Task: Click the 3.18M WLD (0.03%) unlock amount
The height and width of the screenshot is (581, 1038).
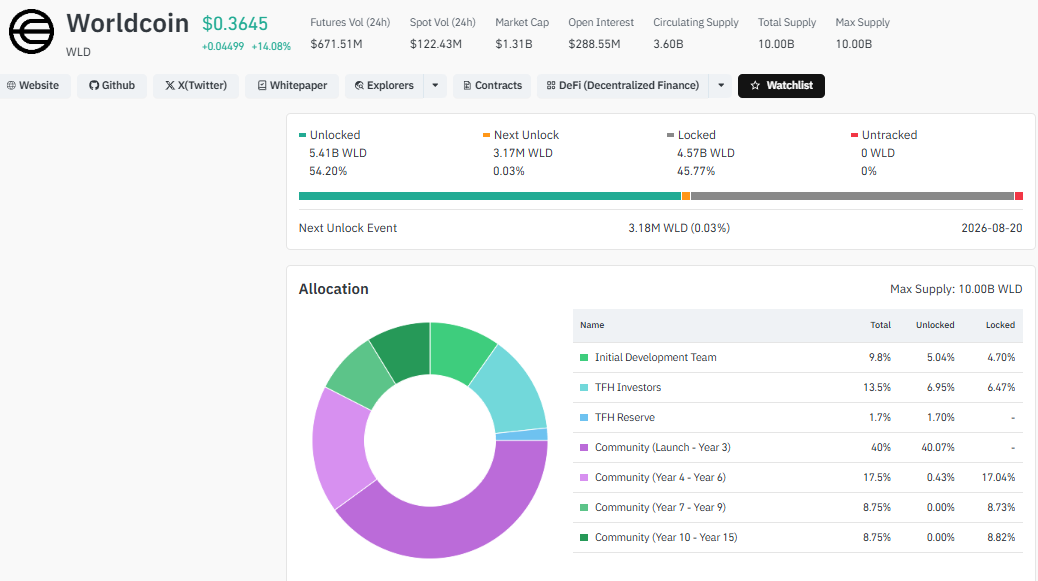Action: click(679, 228)
